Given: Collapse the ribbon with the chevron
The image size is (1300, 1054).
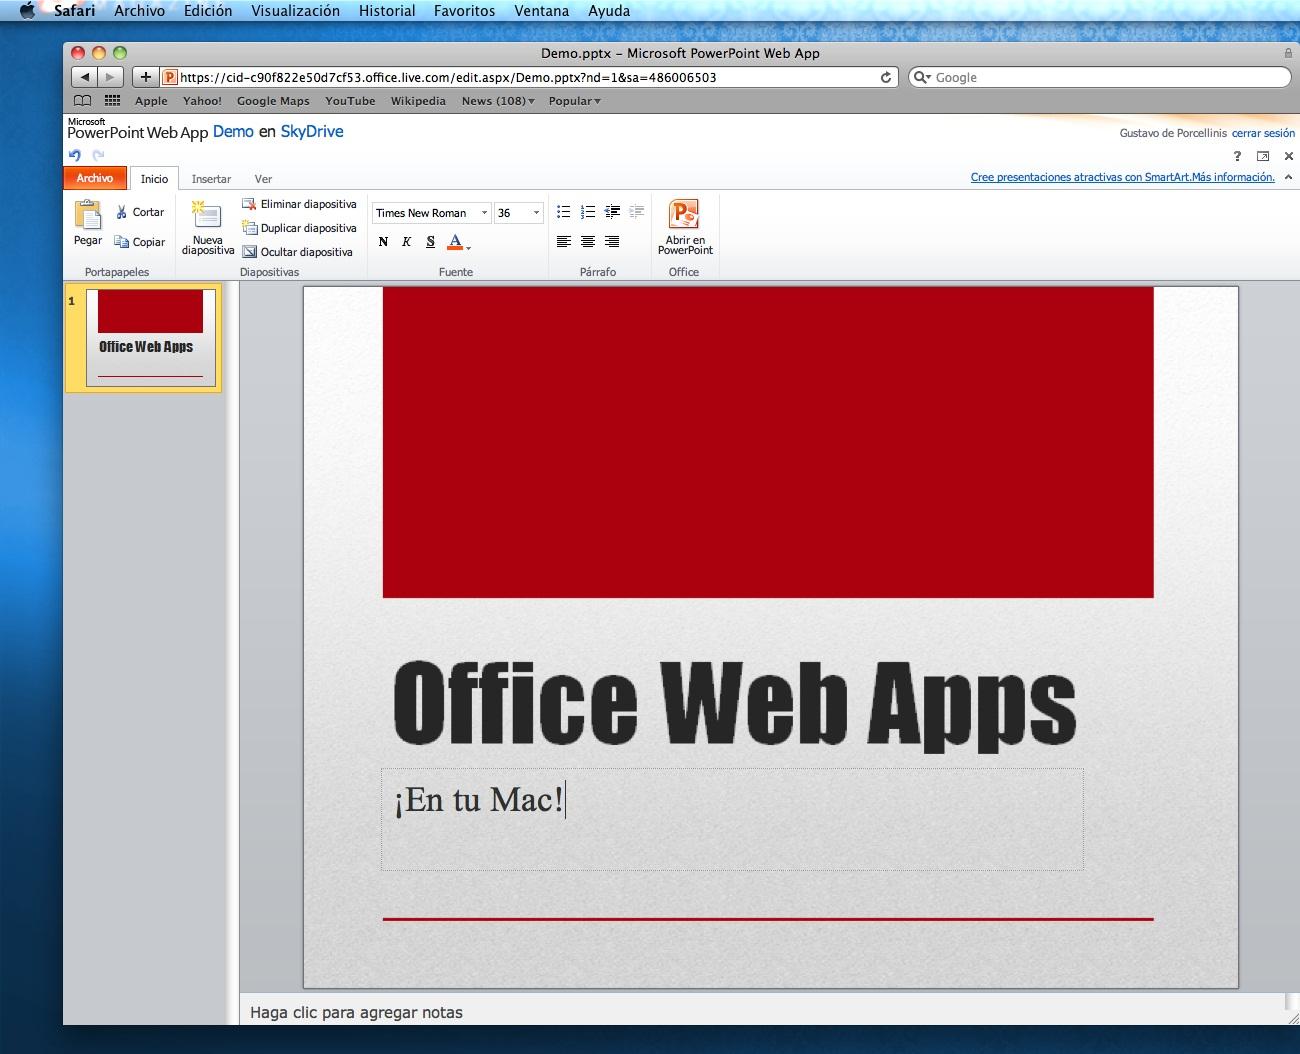Looking at the screenshot, I should coord(1288,177).
